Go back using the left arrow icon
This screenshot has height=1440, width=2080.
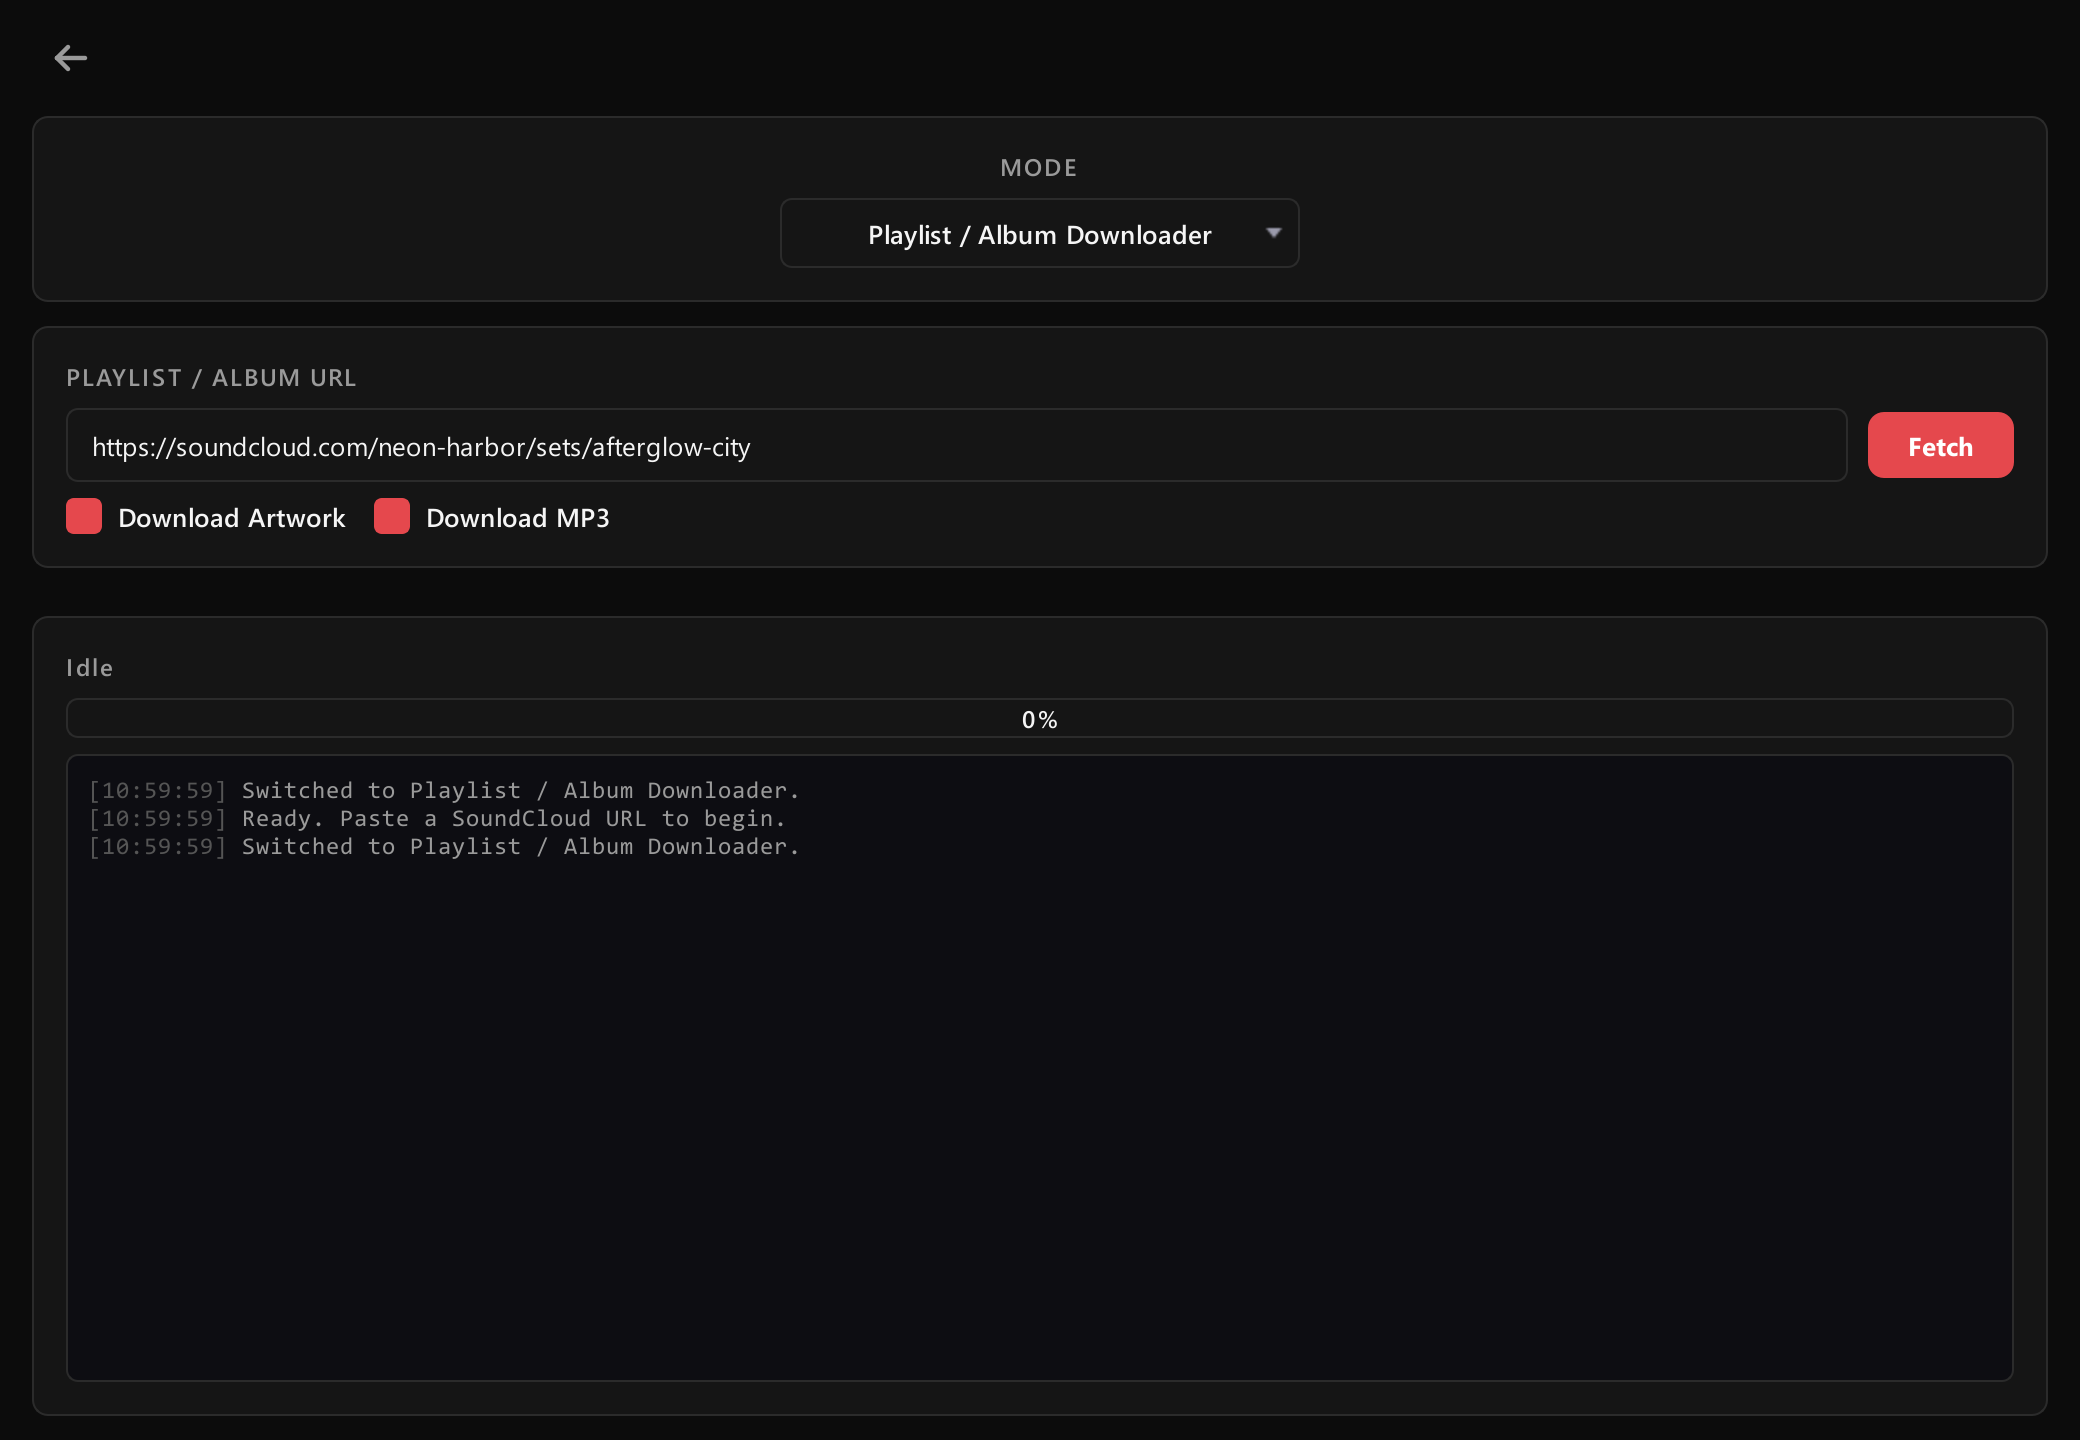(70, 58)
